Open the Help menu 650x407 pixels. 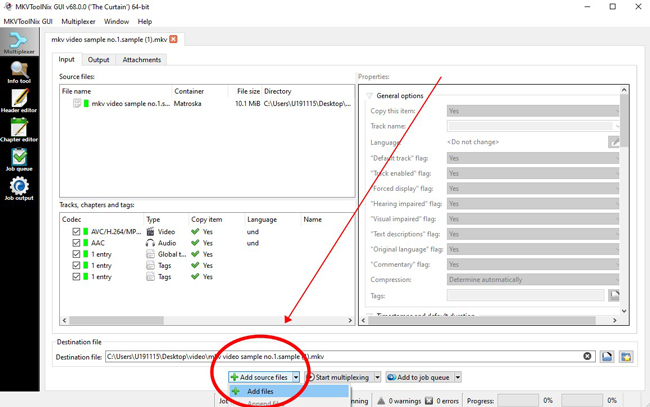tap(145, 22)
